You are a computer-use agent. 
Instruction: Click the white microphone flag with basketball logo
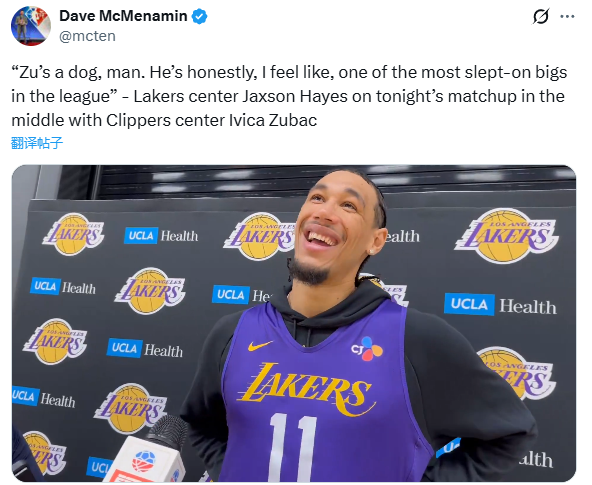pyautogui.click(x=146, y=460)
